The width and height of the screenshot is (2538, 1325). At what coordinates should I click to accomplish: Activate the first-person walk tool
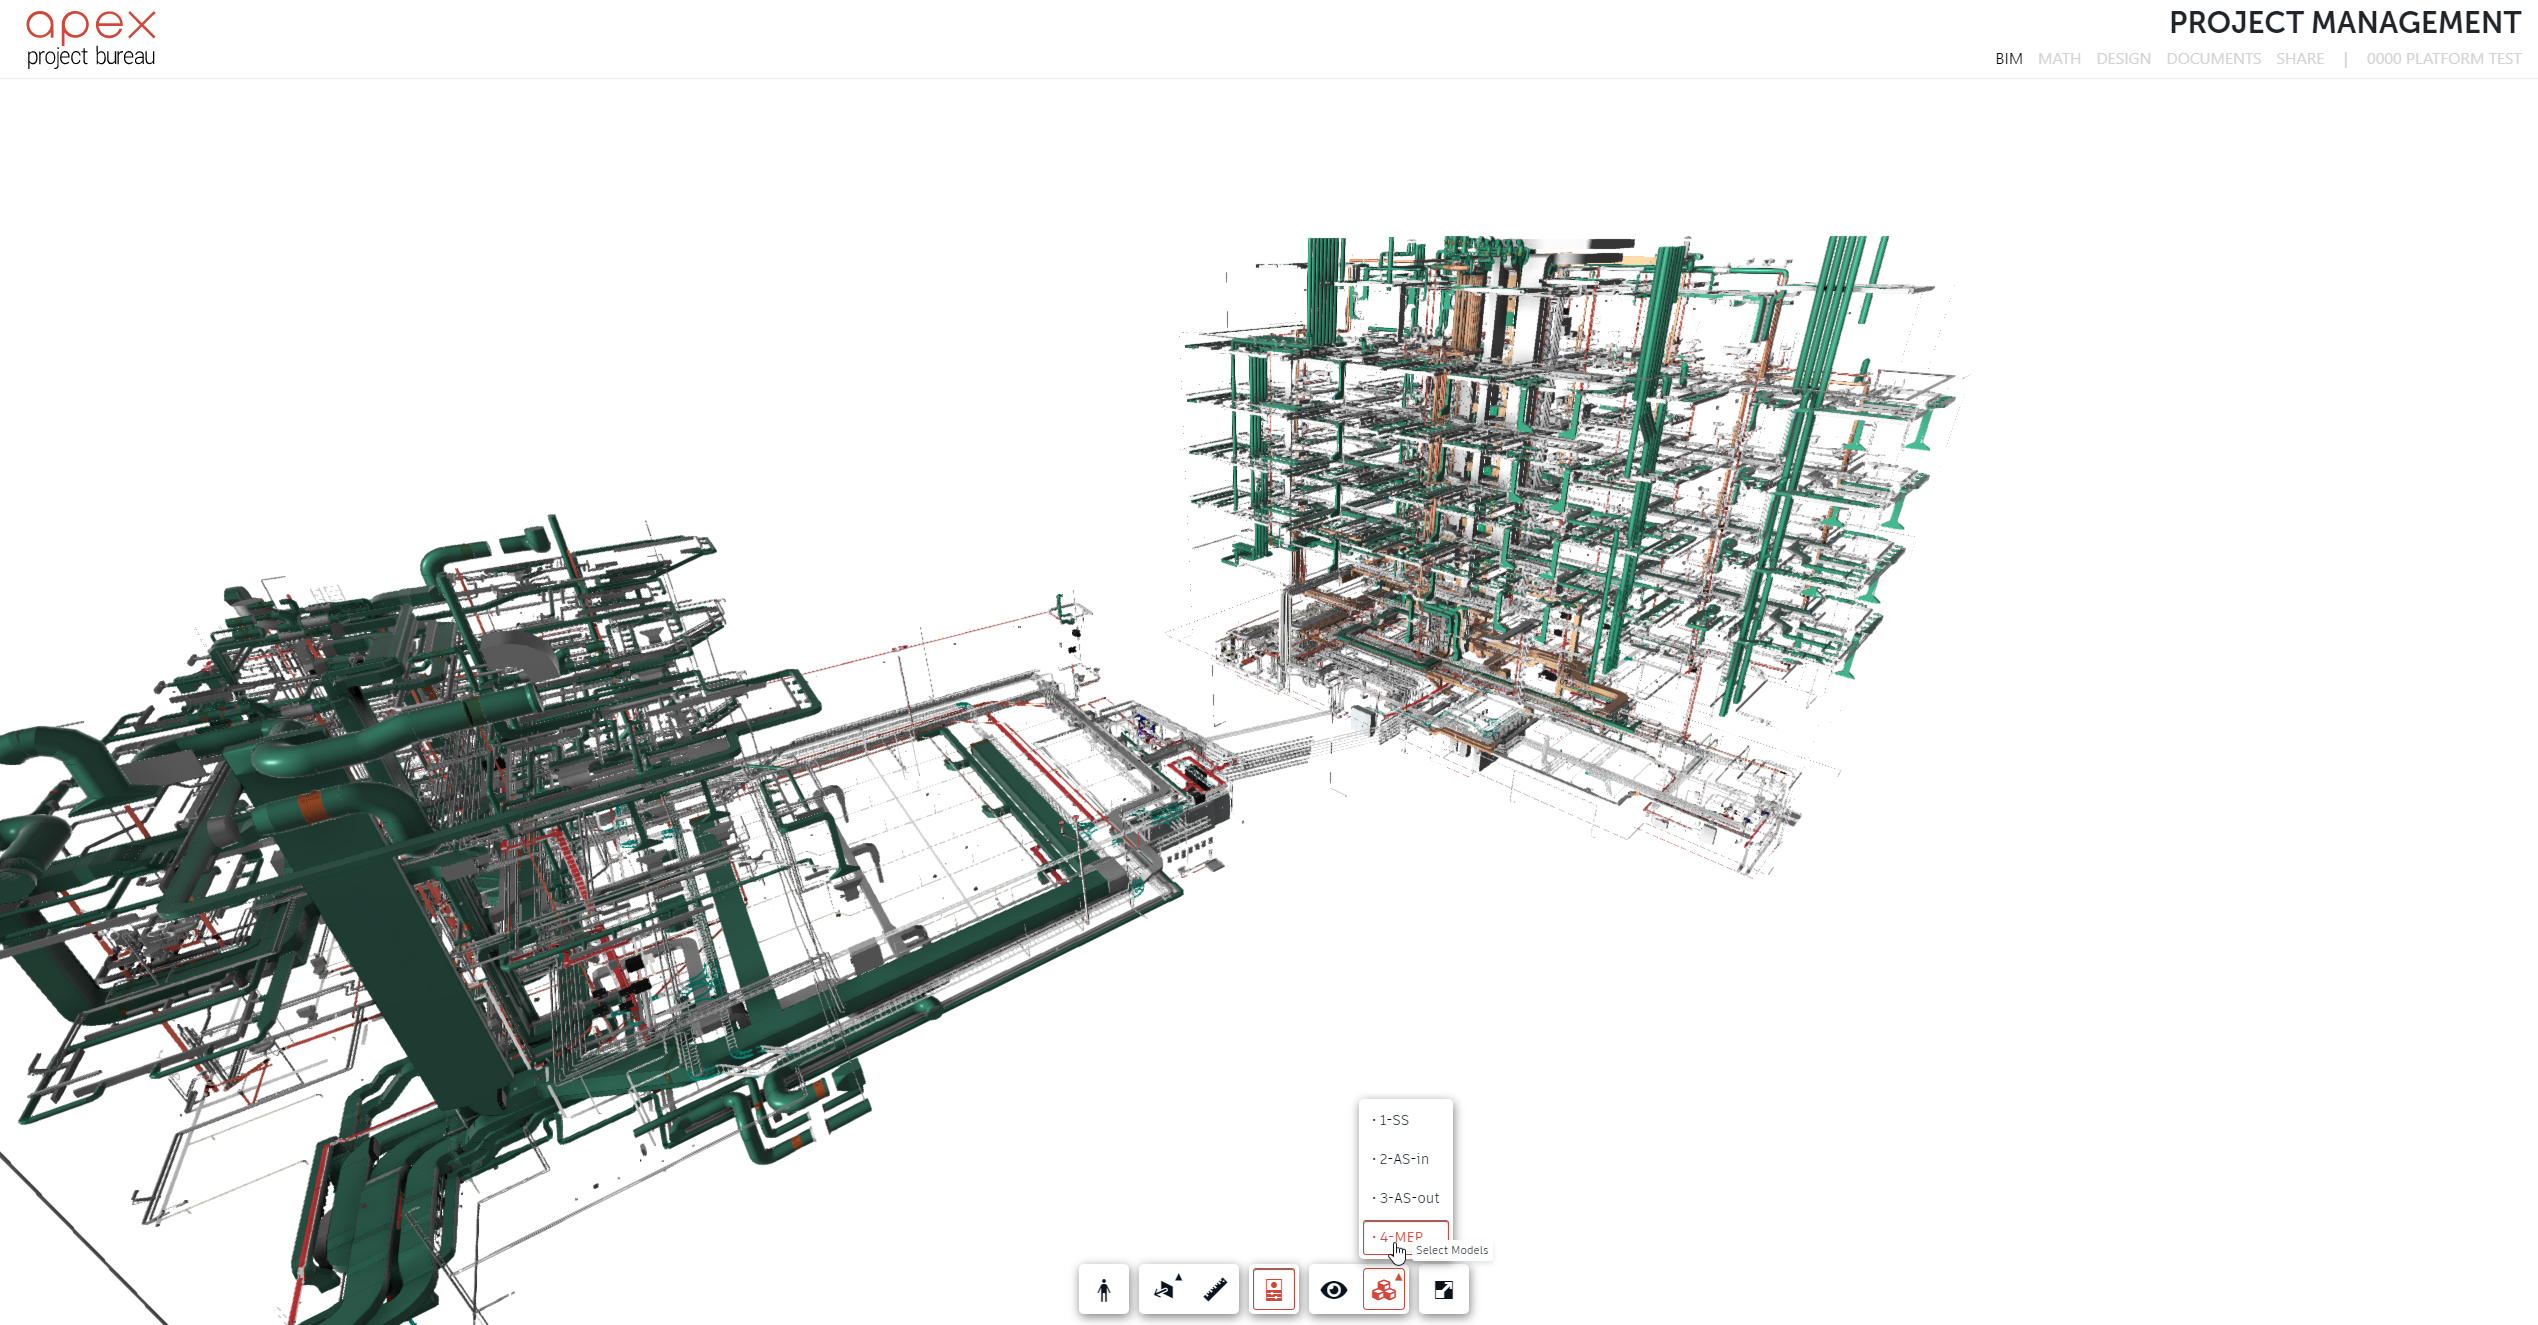(x=1103, y=1290)
